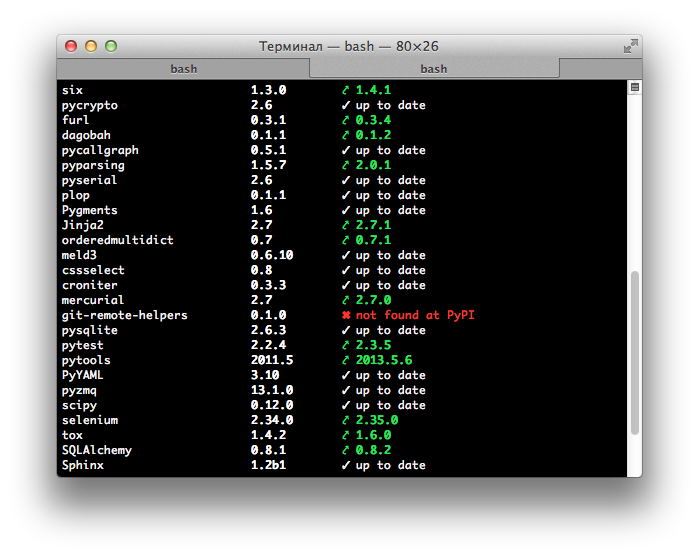The height and width of the screenshot is (556, 699).
Task: Click the green new version '1.4.1' for six
Action: click(373, 90)
